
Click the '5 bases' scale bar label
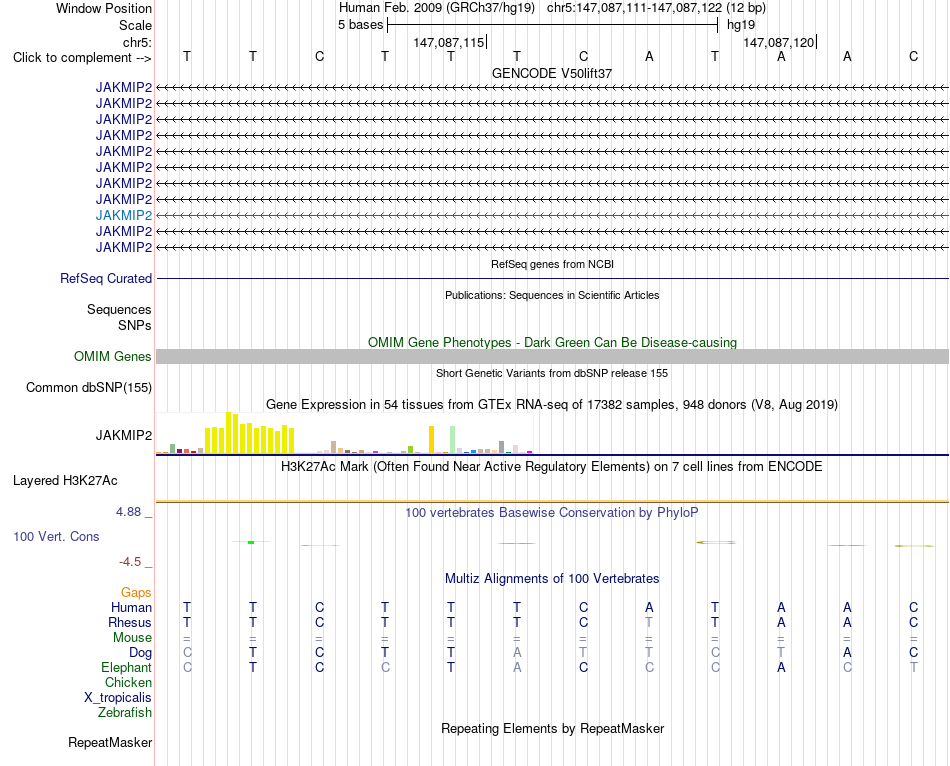click(360, 25)
